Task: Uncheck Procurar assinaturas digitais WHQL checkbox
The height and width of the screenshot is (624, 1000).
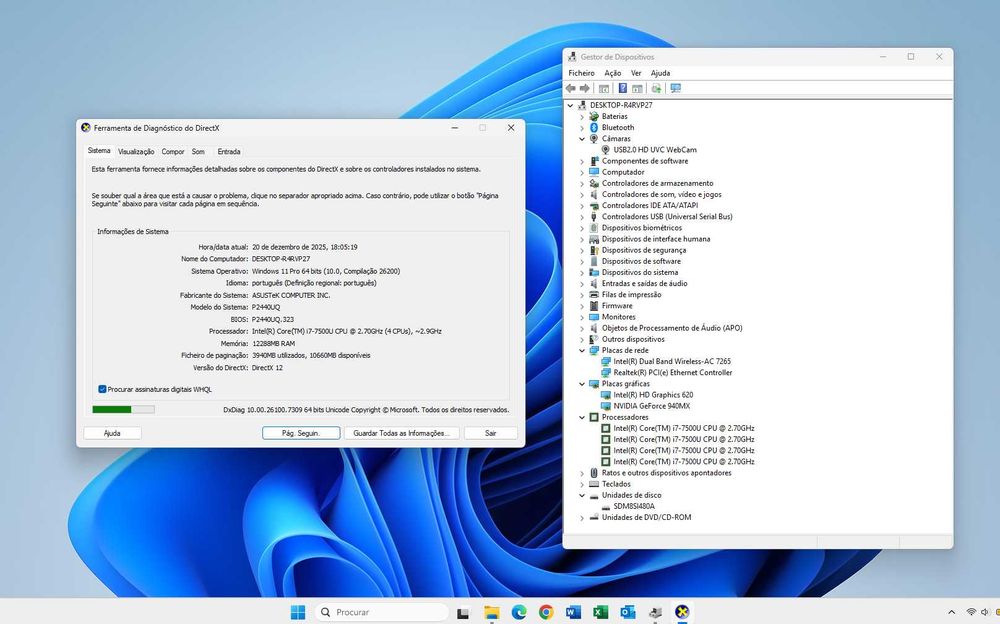Action: pos(102,389)
